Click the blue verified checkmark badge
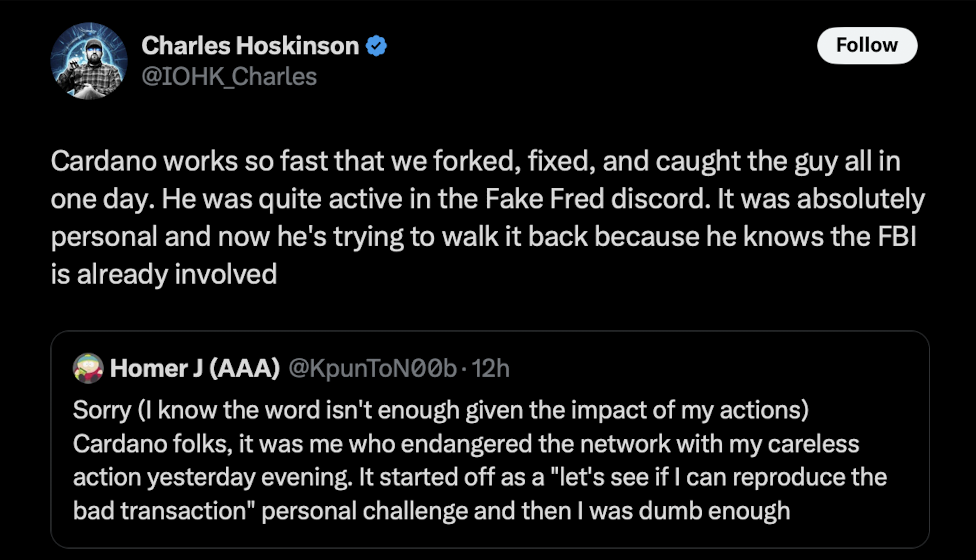The width and height of the screenshot is (976, 560). (x=375, y=45)
